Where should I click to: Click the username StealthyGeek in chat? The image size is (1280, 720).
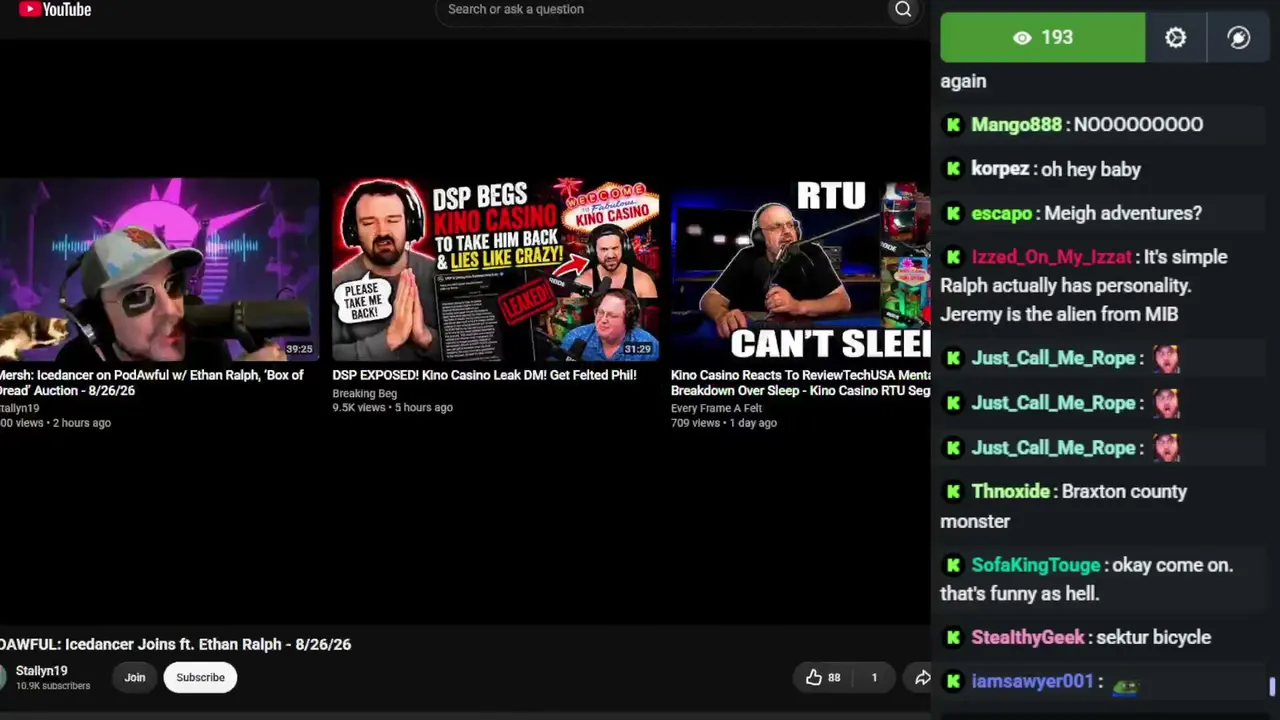click(1027, 637)
